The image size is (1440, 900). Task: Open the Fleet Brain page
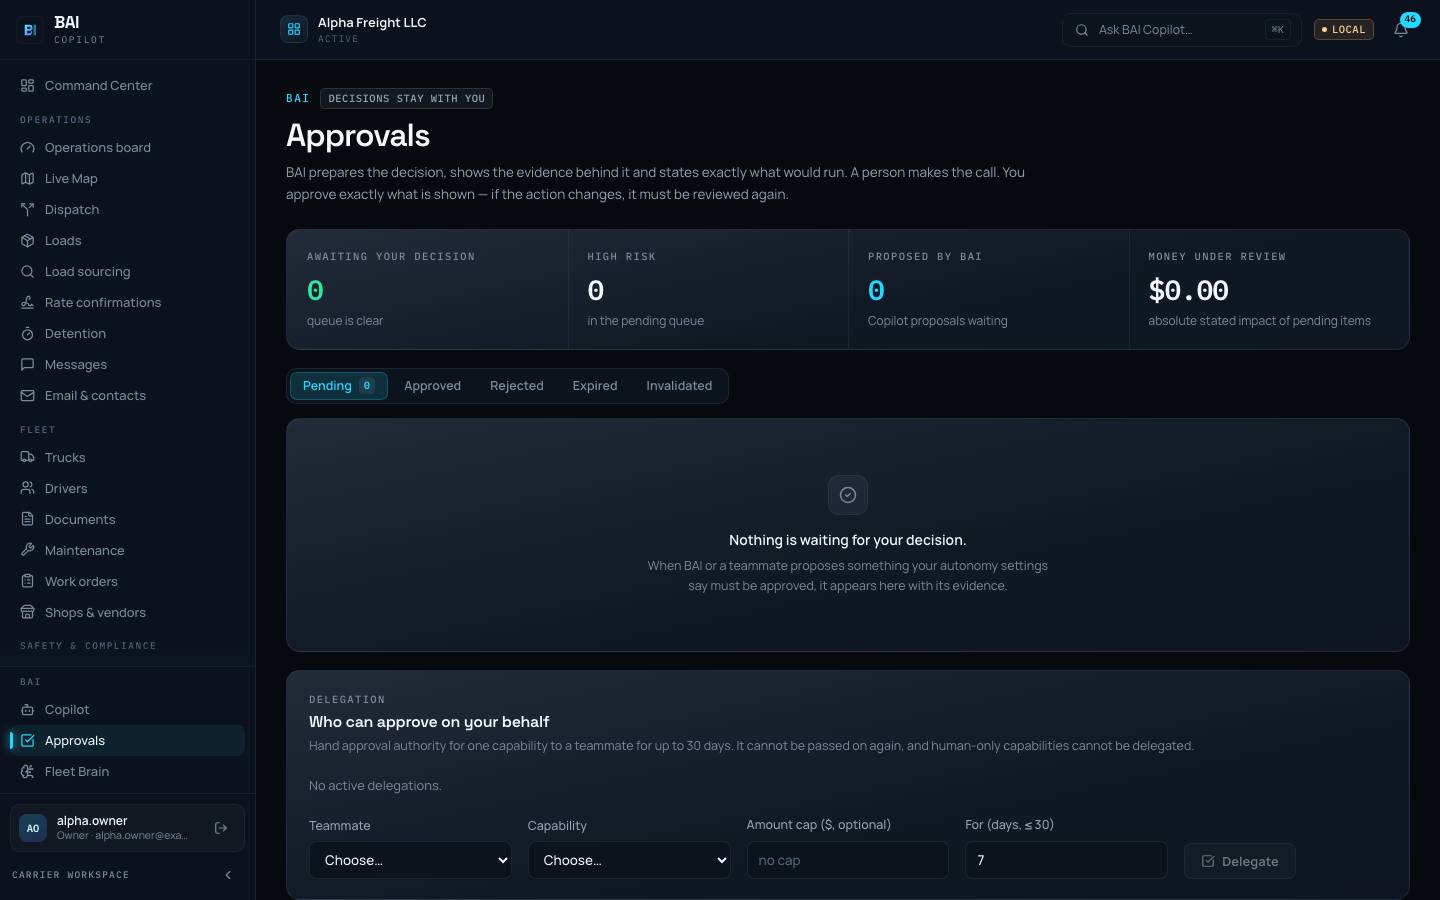click(127, 772)
